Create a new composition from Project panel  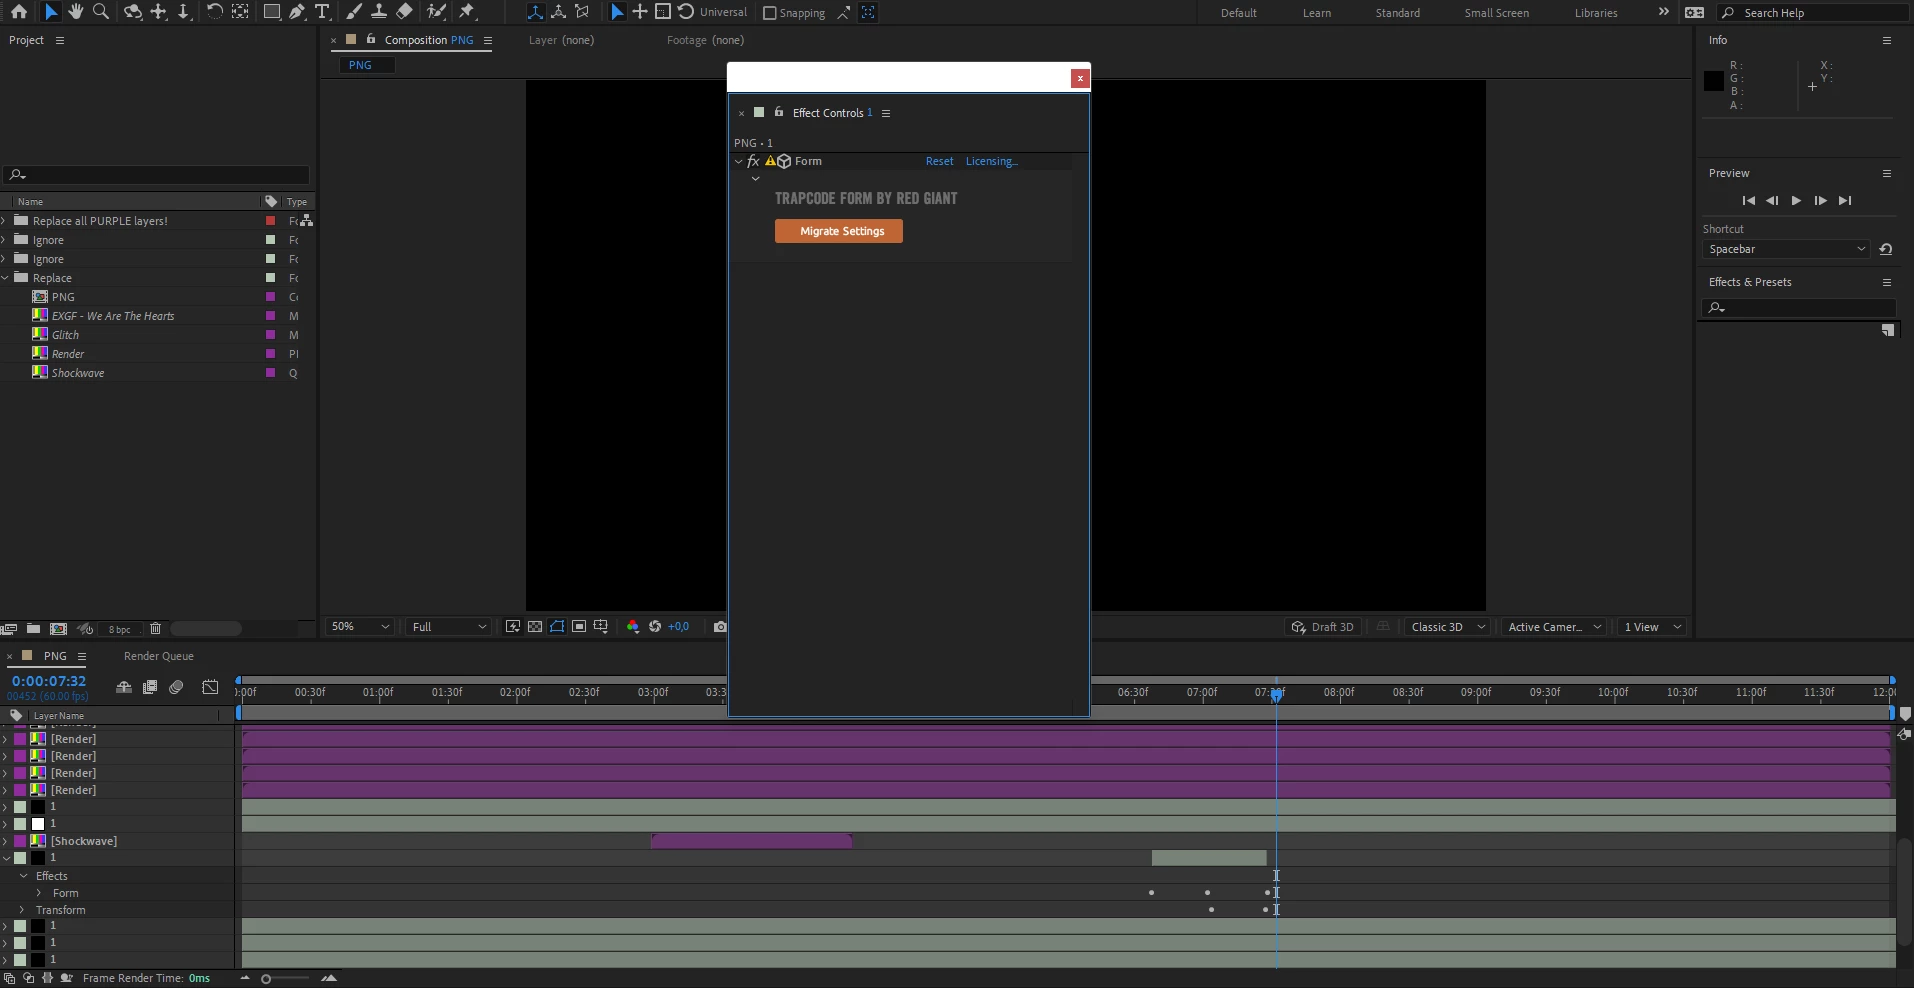point(59,628)
